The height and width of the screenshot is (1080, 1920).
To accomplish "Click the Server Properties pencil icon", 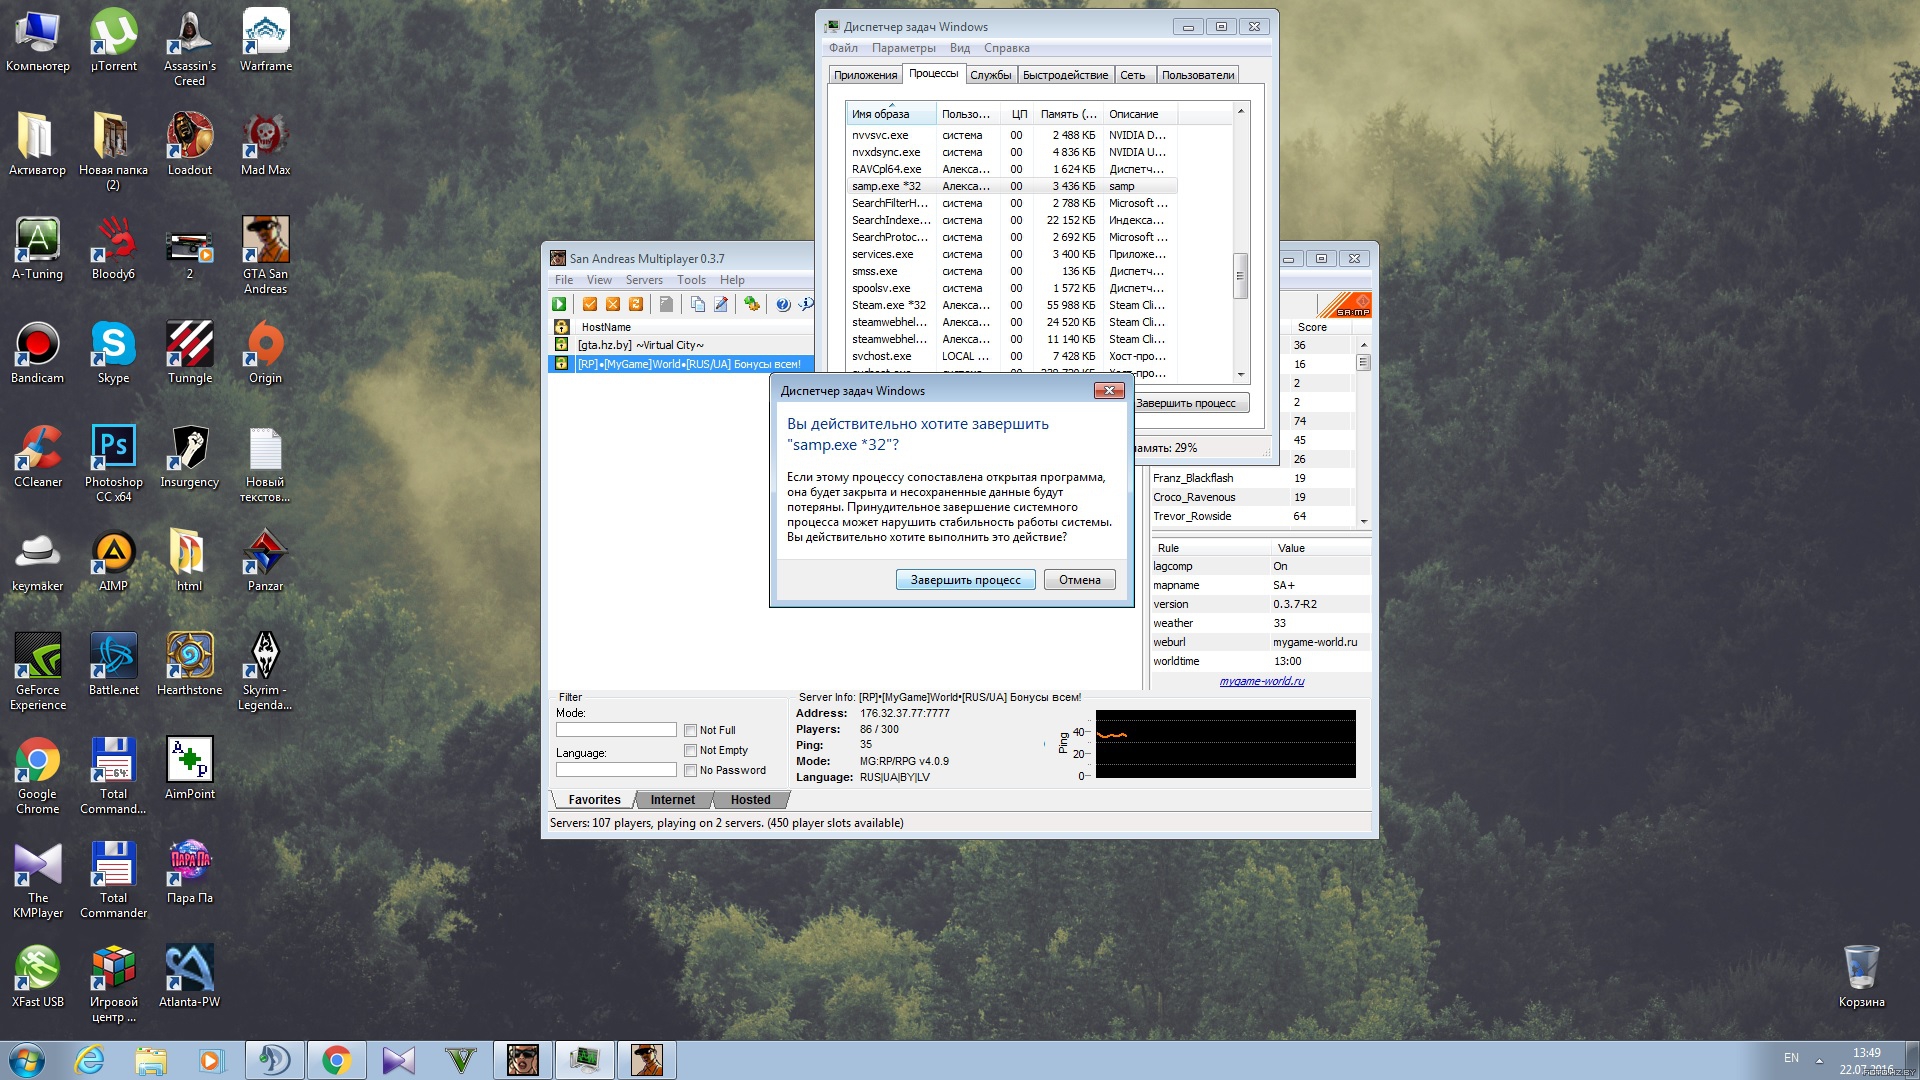I will [x=720, y=304].
